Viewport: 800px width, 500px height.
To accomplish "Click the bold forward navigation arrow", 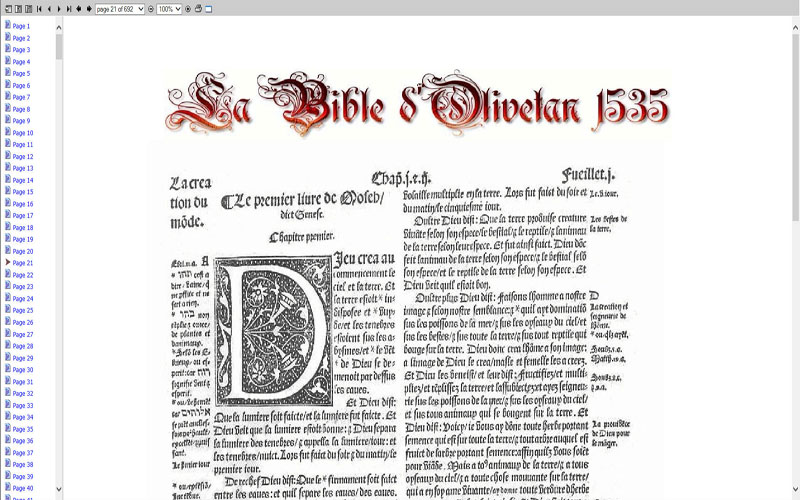I will [x=89, y=9].
